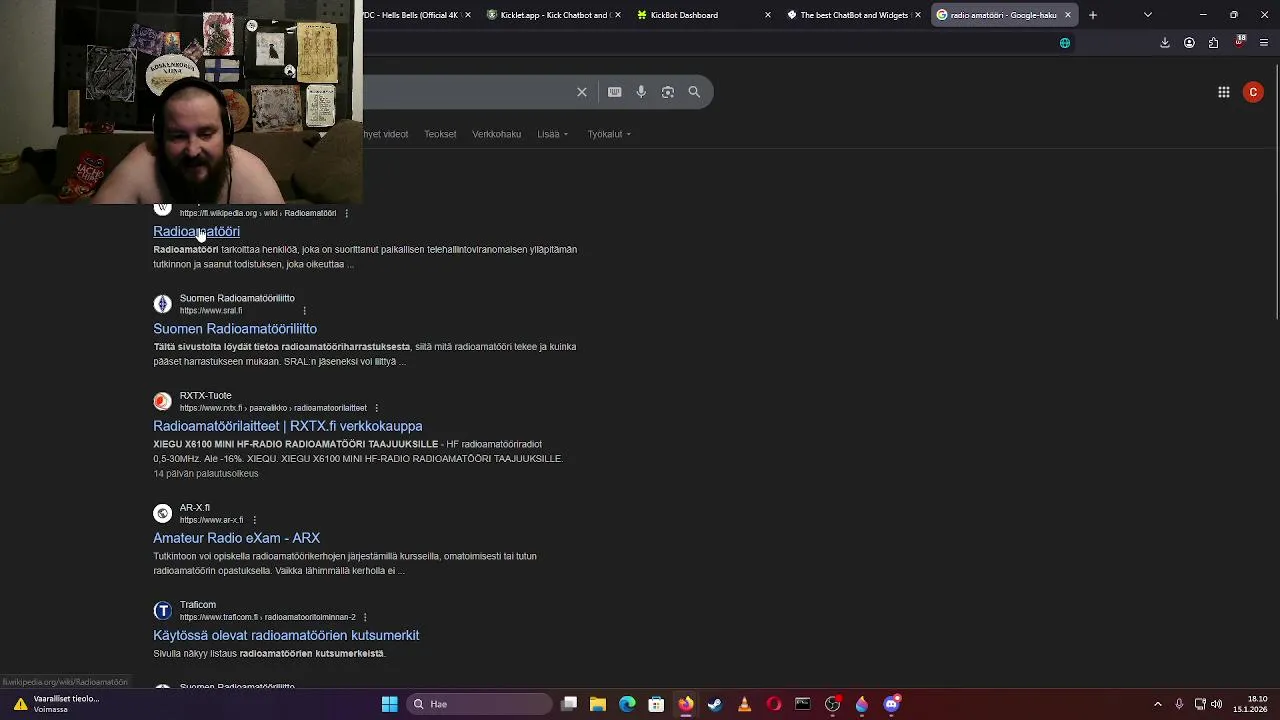Open Microsoft Store from taskbar

[x=656, y=704]
